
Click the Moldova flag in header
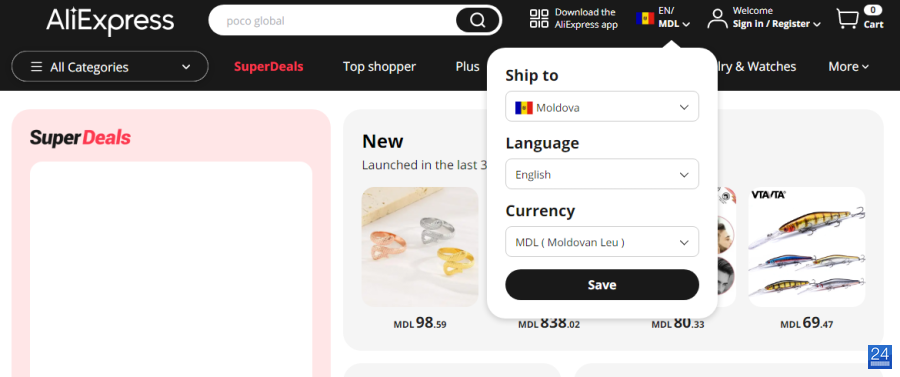[x=645, y=18]
